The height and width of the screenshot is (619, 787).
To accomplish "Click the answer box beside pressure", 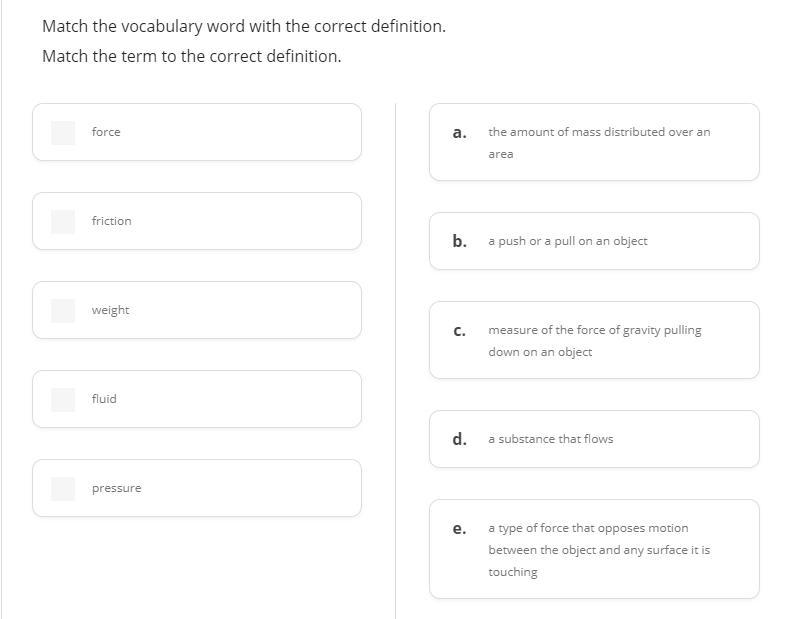I will click(x=63, y=488).
